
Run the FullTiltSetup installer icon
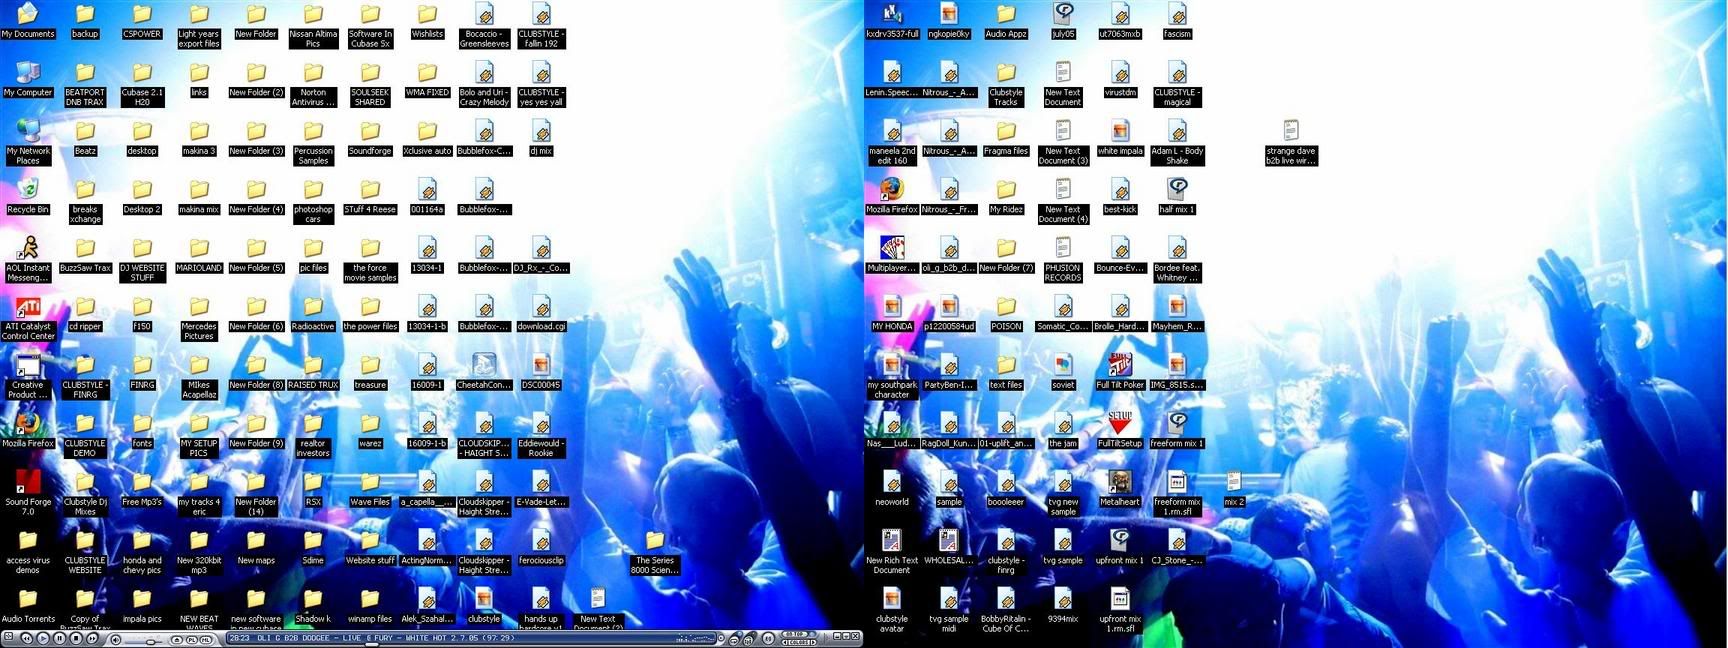(1120, 430)
